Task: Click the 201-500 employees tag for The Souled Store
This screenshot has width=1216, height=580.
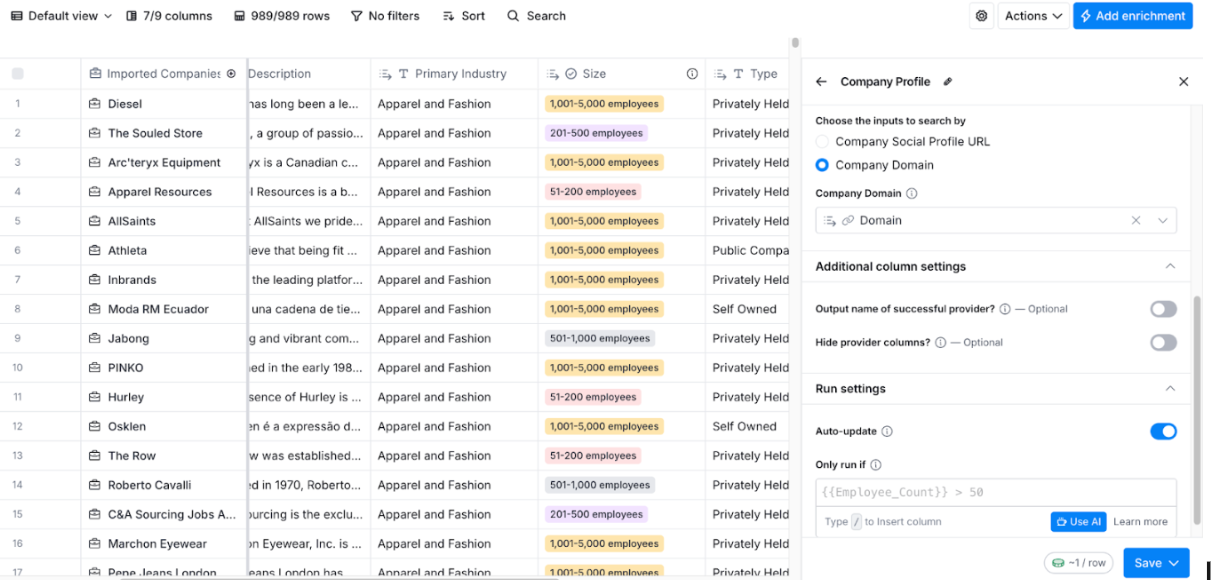Action: point(596,133)
